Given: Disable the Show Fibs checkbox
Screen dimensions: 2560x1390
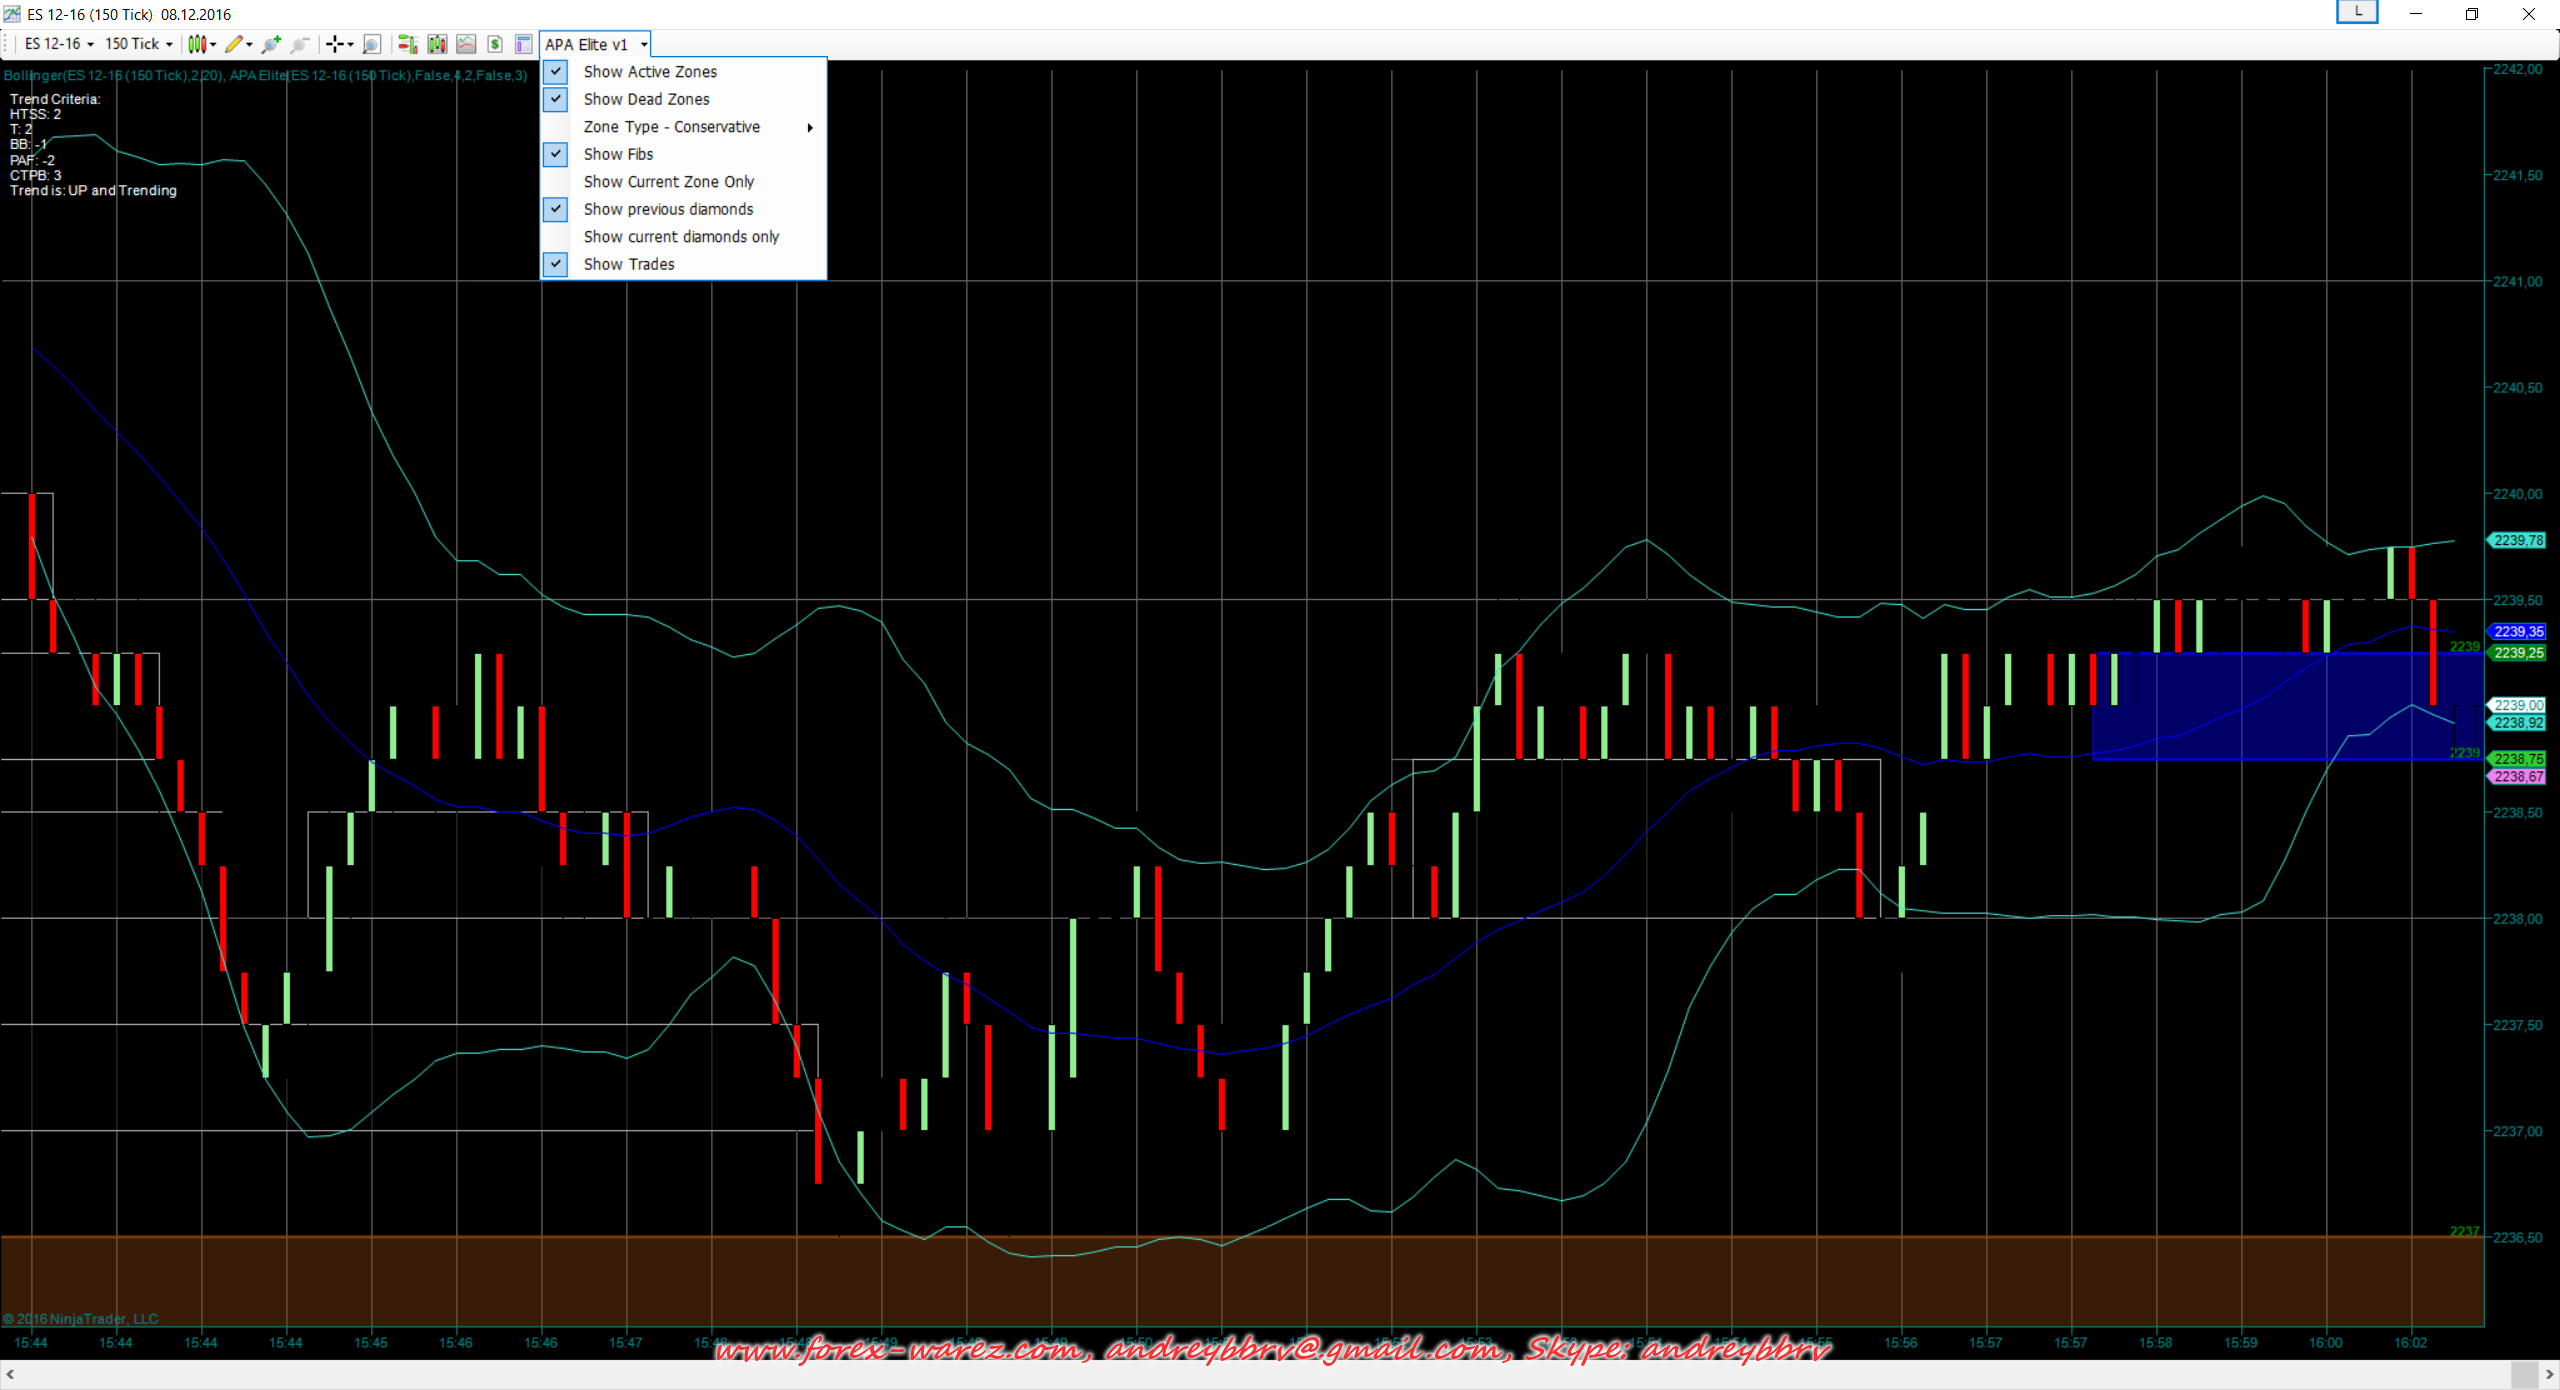Looking at the screenshot, I should pyautogui.click(x=618, y=154).
